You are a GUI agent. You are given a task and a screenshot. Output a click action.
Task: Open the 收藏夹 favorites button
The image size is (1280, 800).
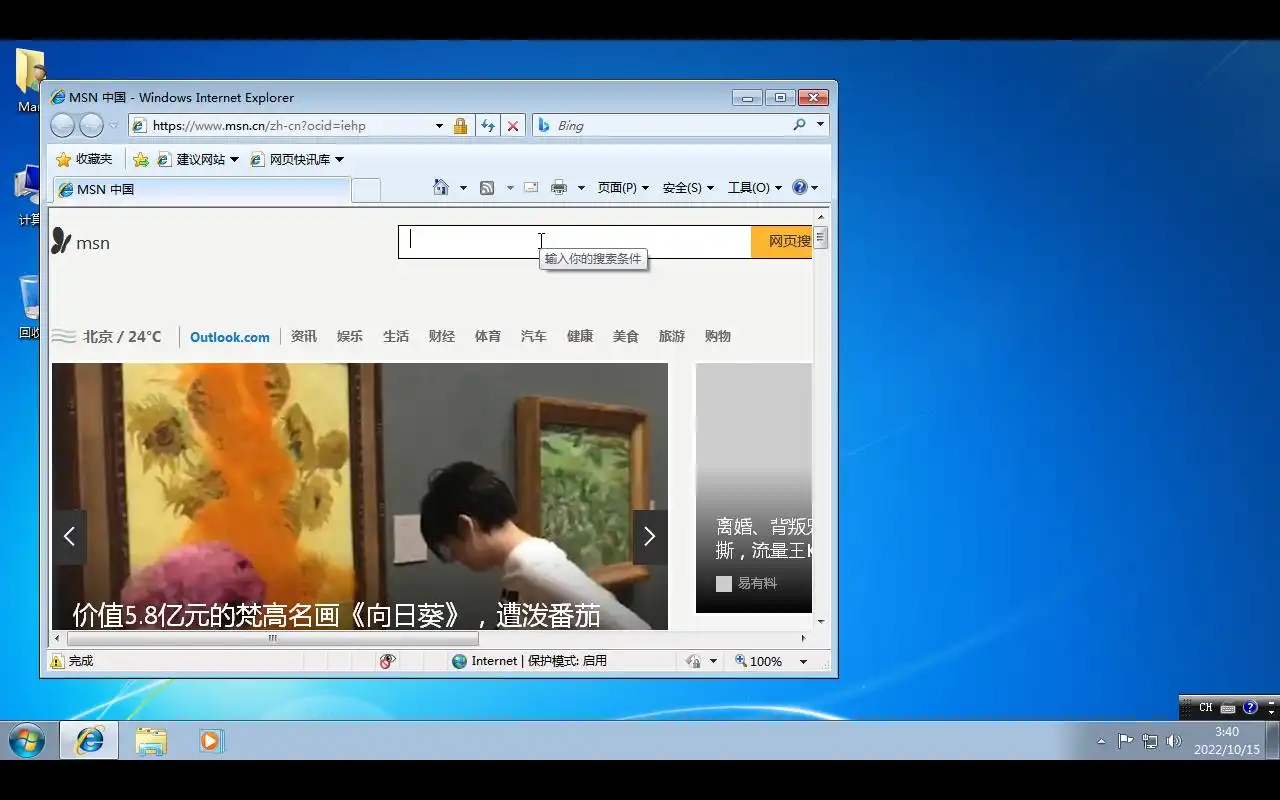click(84, 159)
